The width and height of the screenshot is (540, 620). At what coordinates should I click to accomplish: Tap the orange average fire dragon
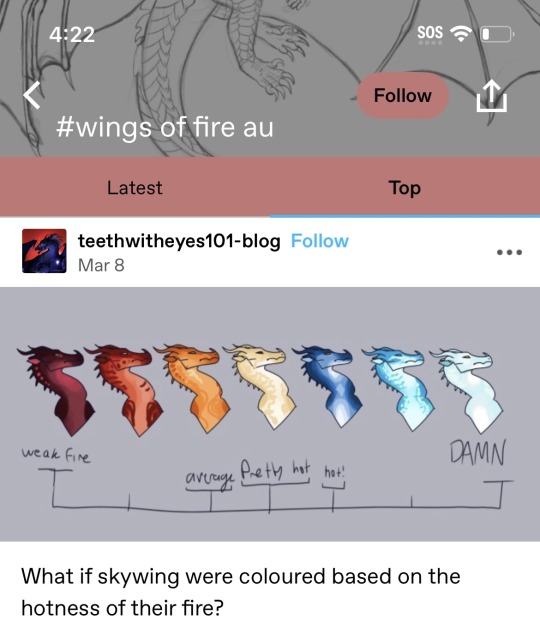(x=192, y=388)
